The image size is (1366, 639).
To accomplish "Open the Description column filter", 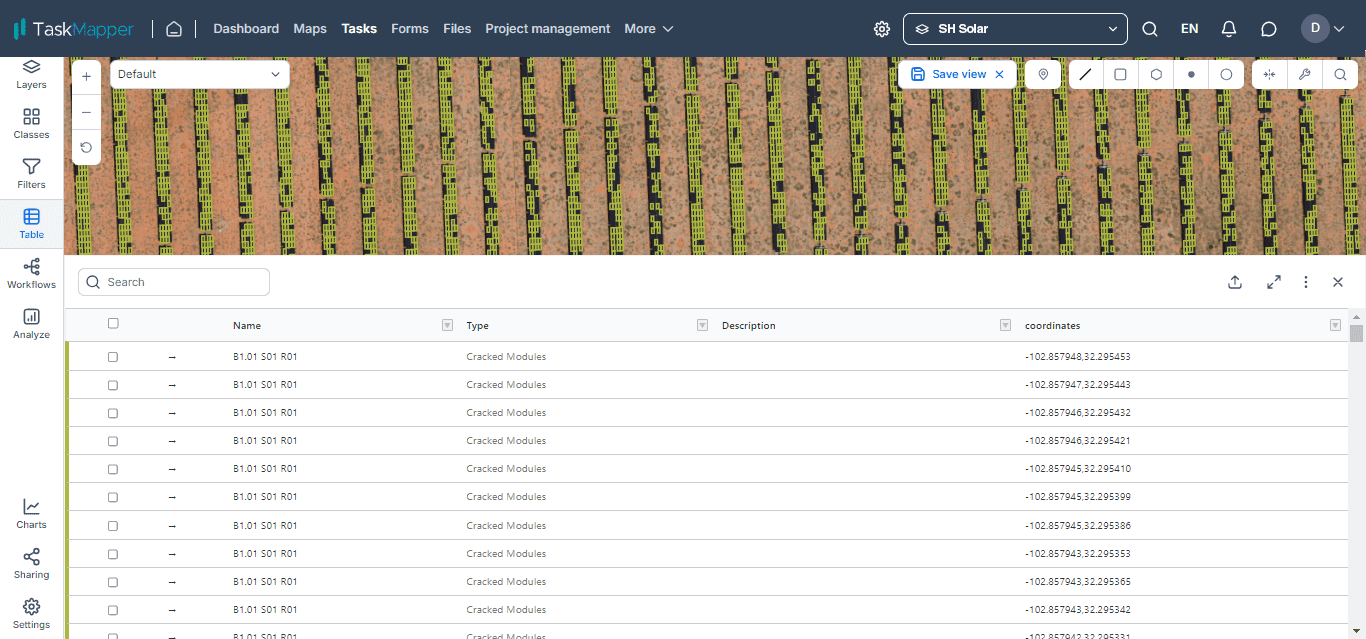I will pyautogui.click(x=1005, y=325).
